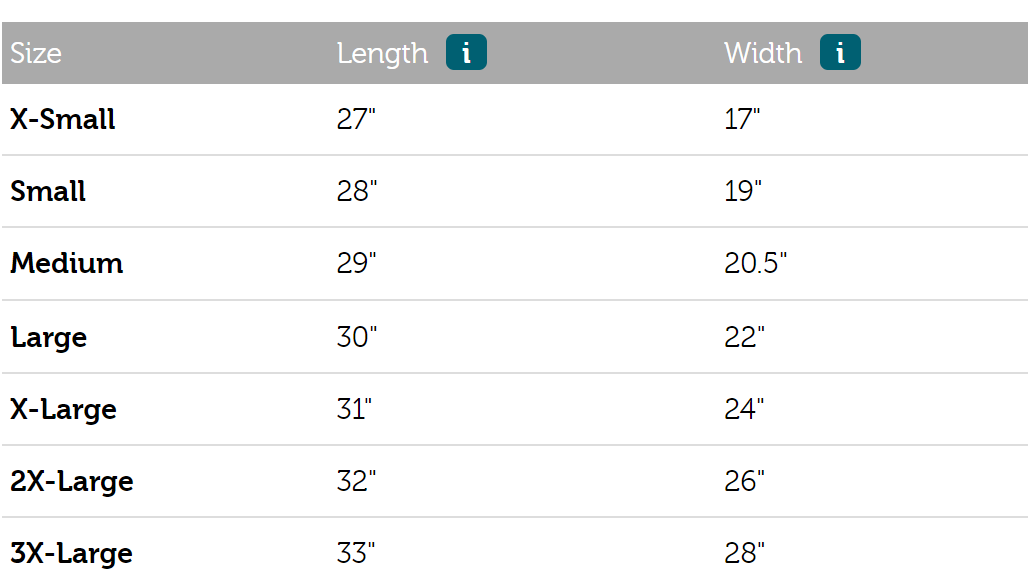Select the Small size row label

click(48, 191)
